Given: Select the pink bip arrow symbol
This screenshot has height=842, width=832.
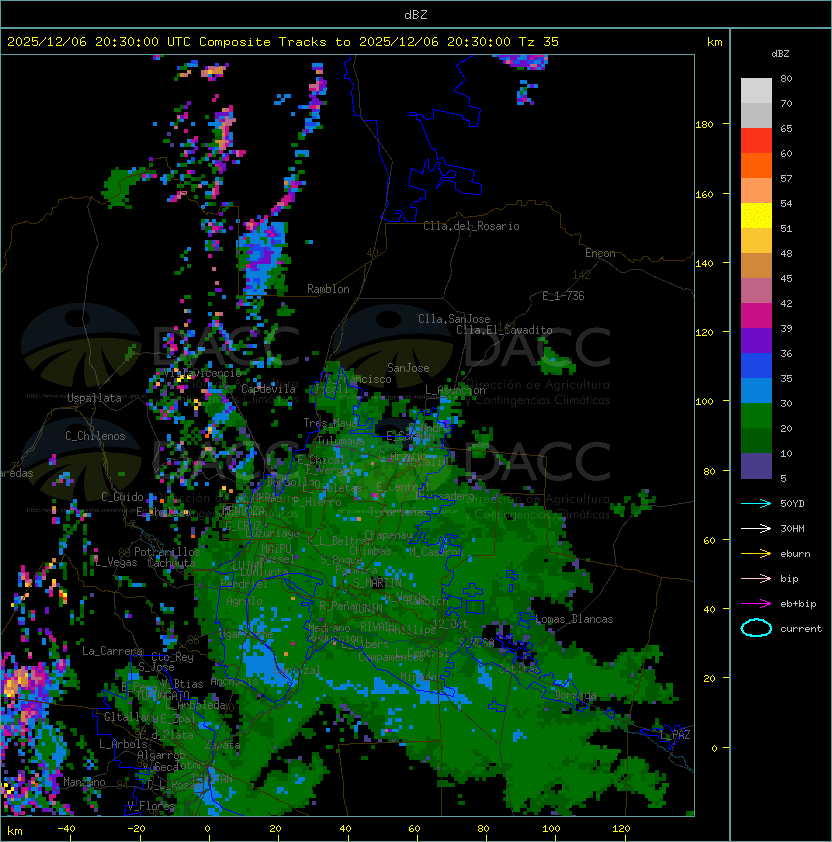Looking at the screenshot, I should (756, 579).
